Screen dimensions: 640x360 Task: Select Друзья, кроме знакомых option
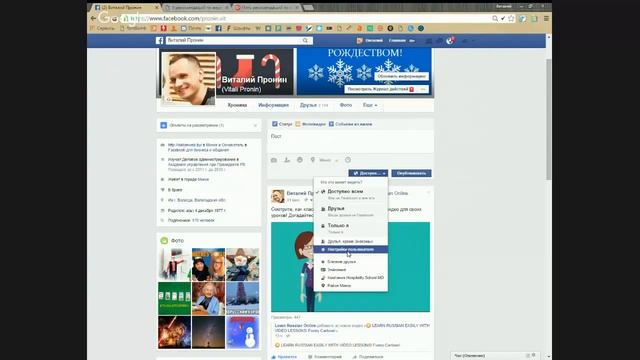(x=351, y=241)
